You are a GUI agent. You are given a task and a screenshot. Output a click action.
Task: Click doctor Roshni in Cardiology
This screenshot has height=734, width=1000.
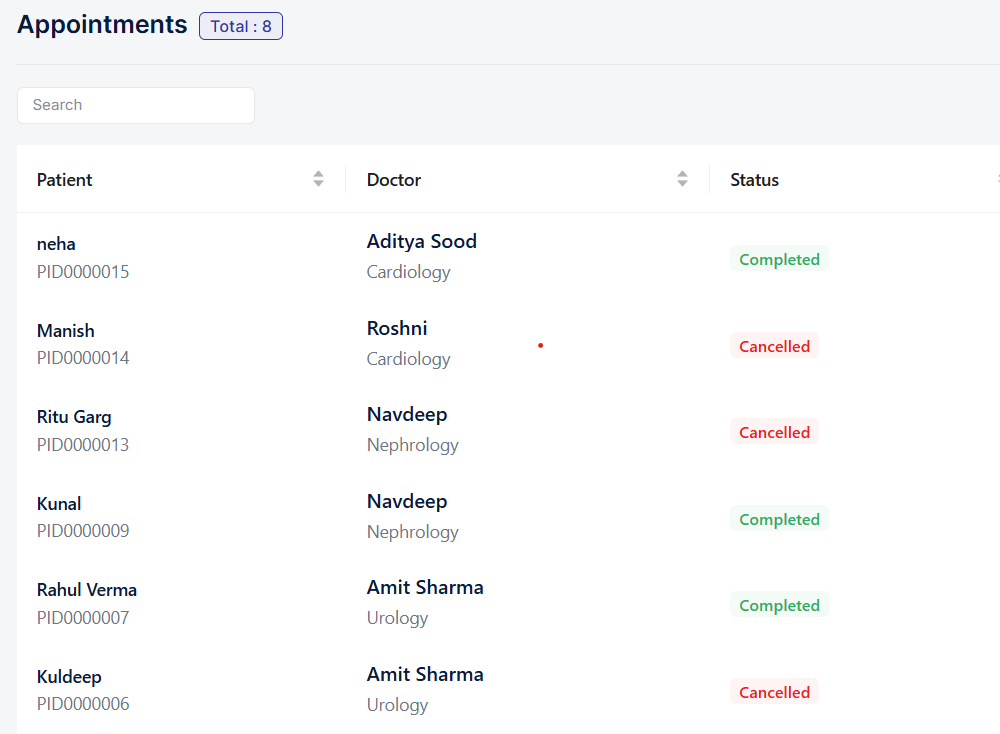tap(397, 328)
